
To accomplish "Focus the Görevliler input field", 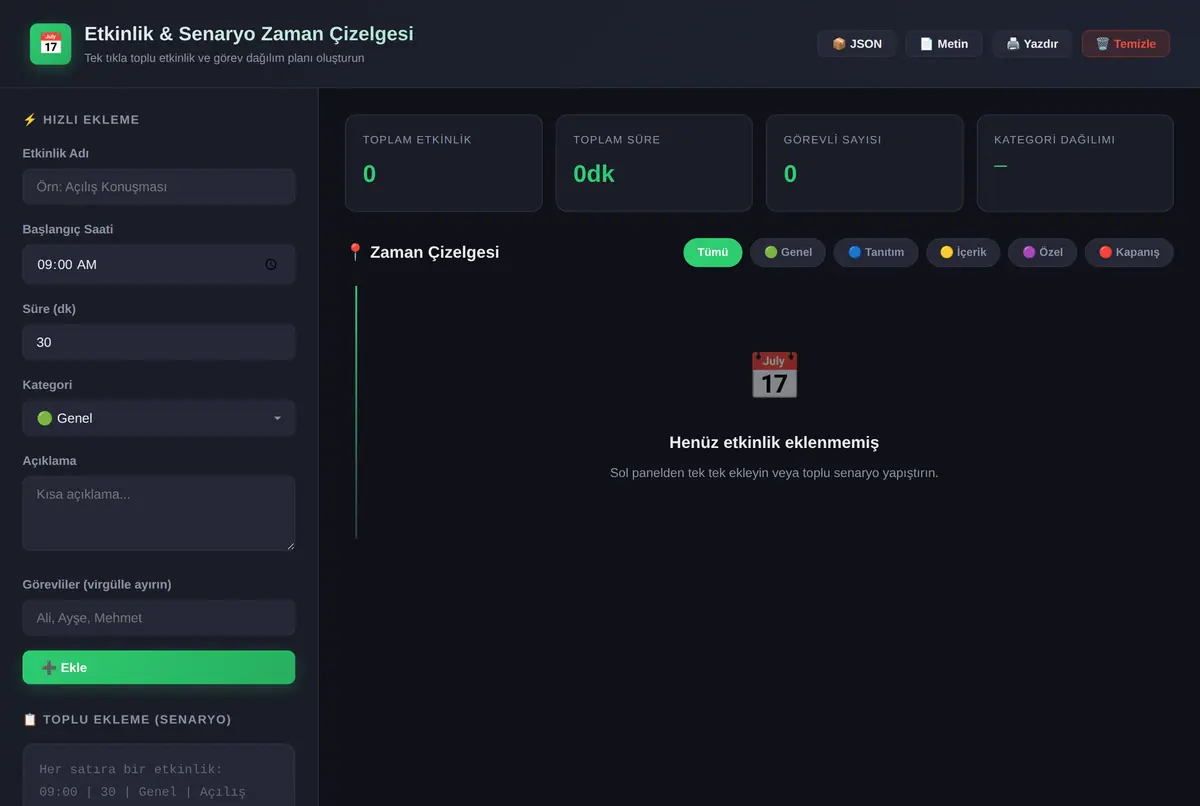I will [159, 618].
